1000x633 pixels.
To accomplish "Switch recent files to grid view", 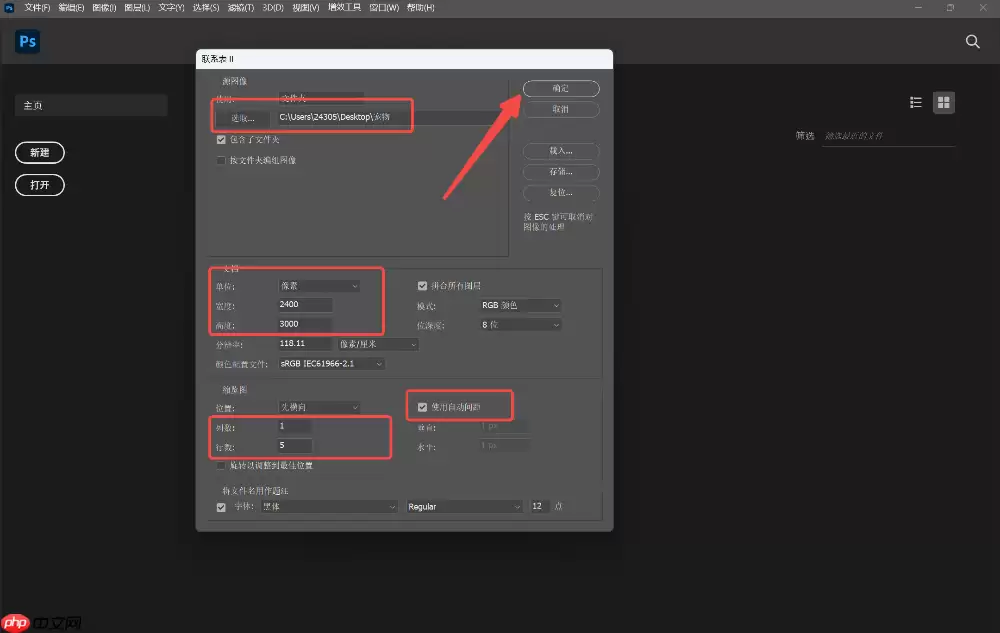I will [943, 101].
